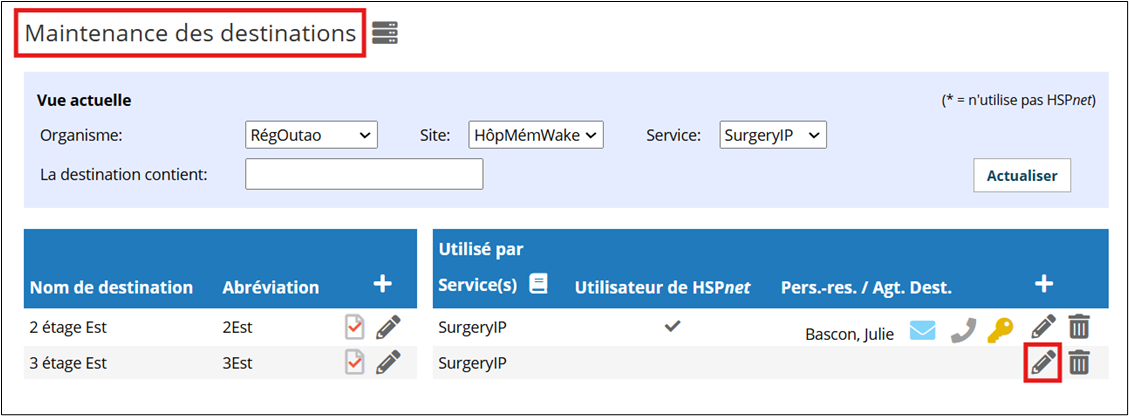Edit the SurgeryIP service usage for 3 étage Est
This screenshot has width=1129, height=416.
(x=1043, y=362)
